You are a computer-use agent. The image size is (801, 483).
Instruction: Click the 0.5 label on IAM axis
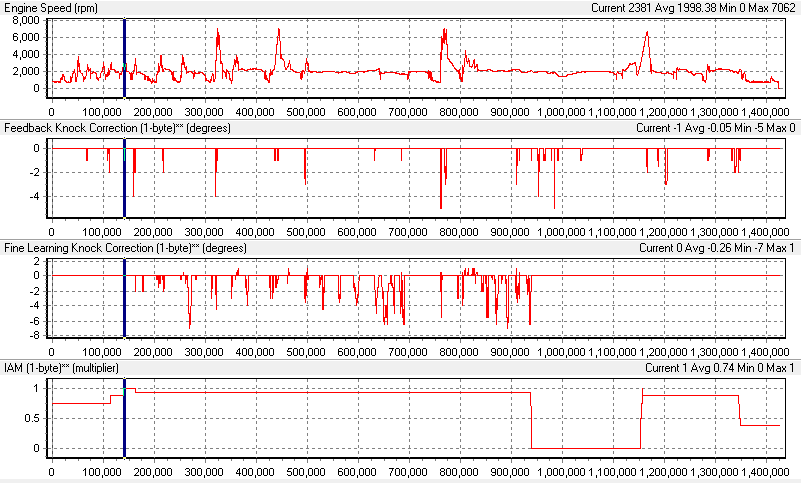pyautogui.click(x=31, y=418)
